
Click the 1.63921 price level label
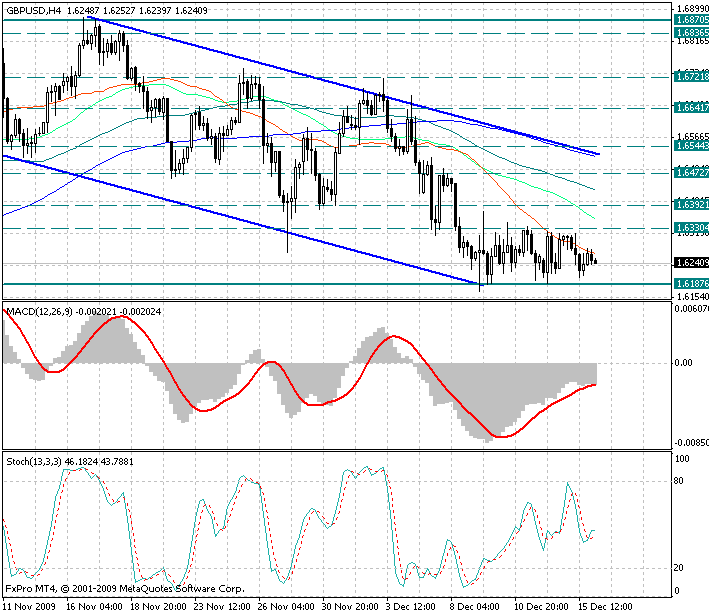(691, 204)
